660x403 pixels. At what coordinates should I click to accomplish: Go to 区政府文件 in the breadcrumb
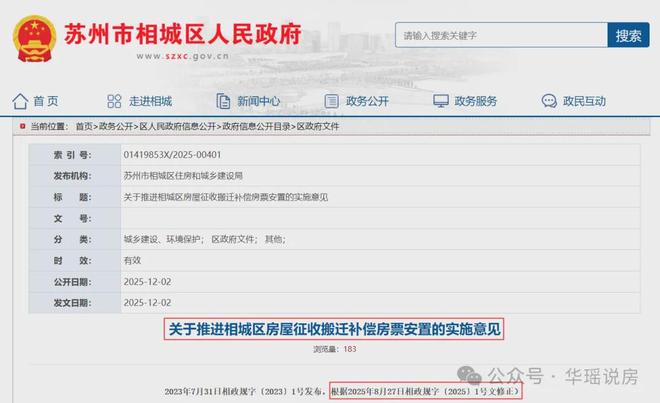[317, 126]
